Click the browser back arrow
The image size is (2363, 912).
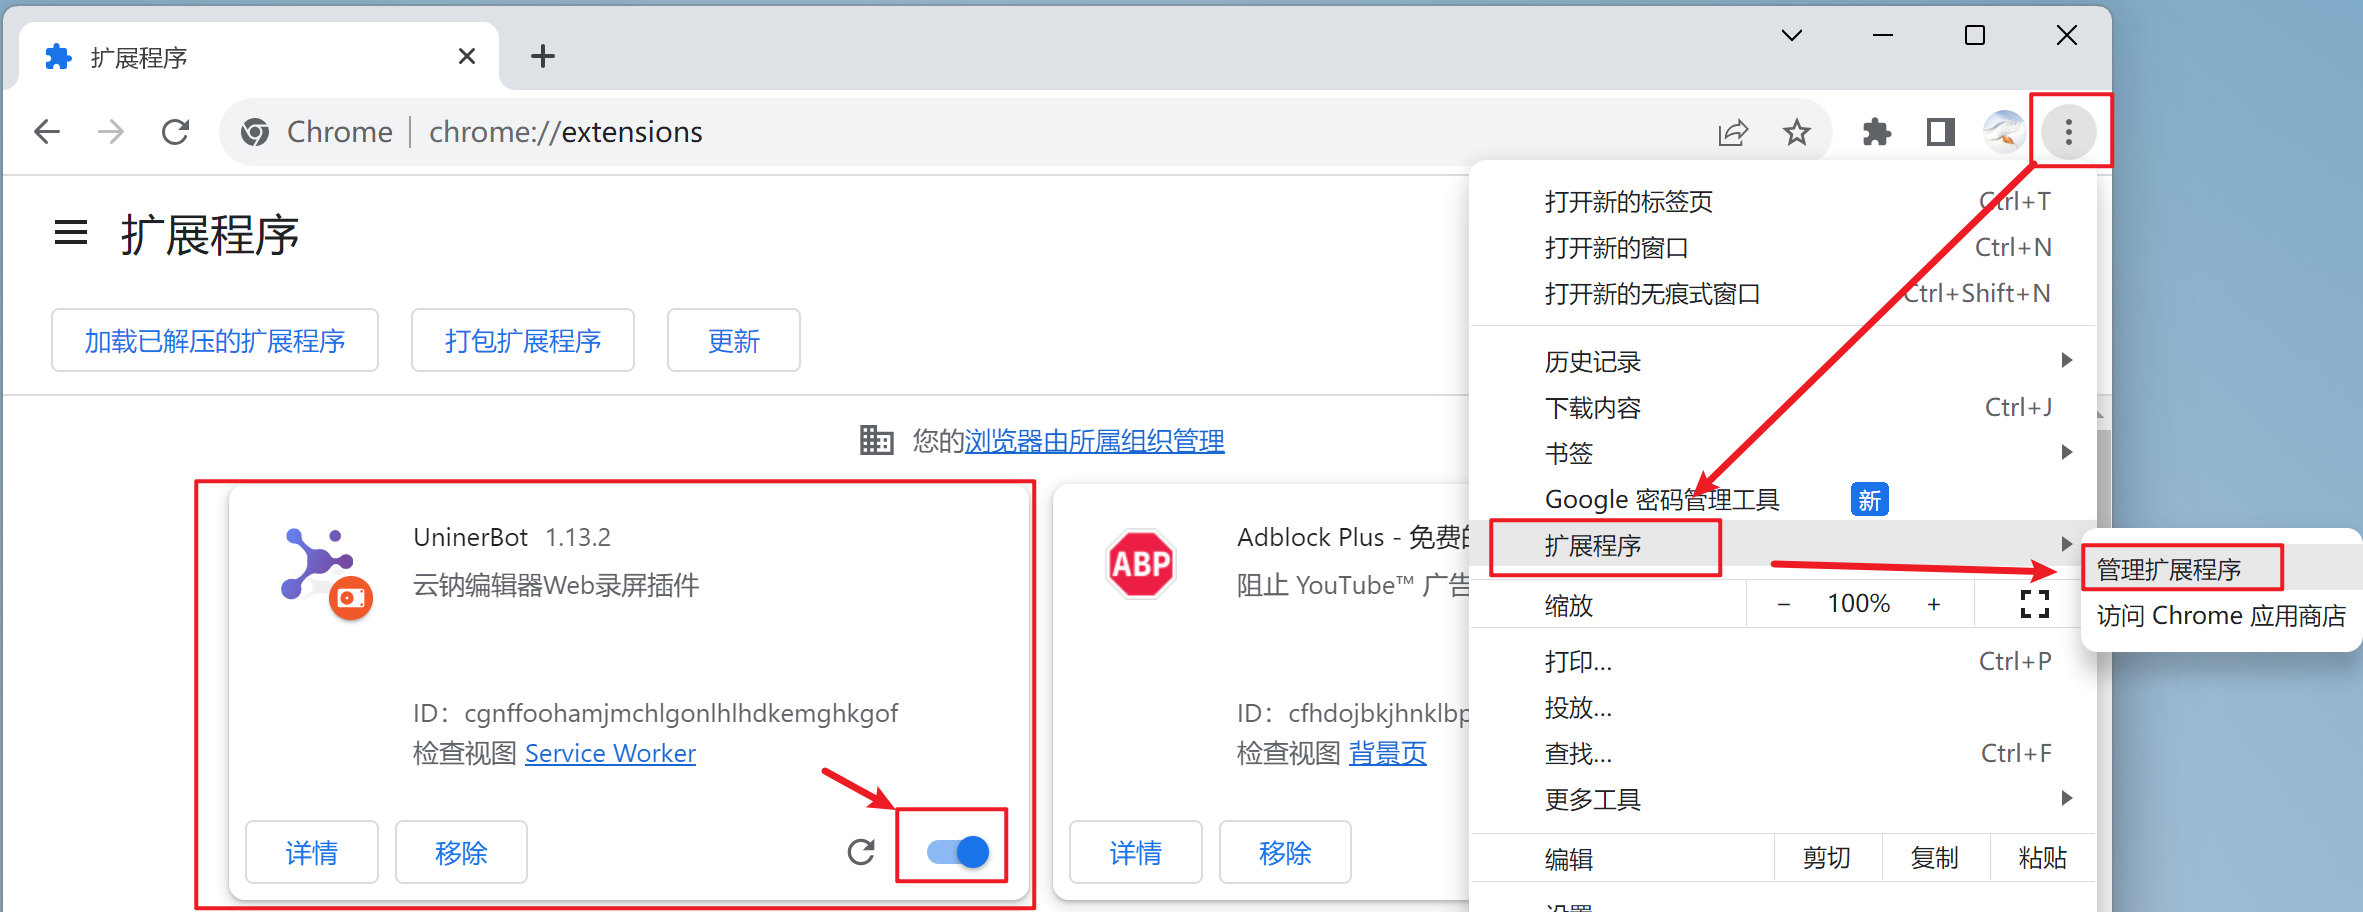point(47,131)
